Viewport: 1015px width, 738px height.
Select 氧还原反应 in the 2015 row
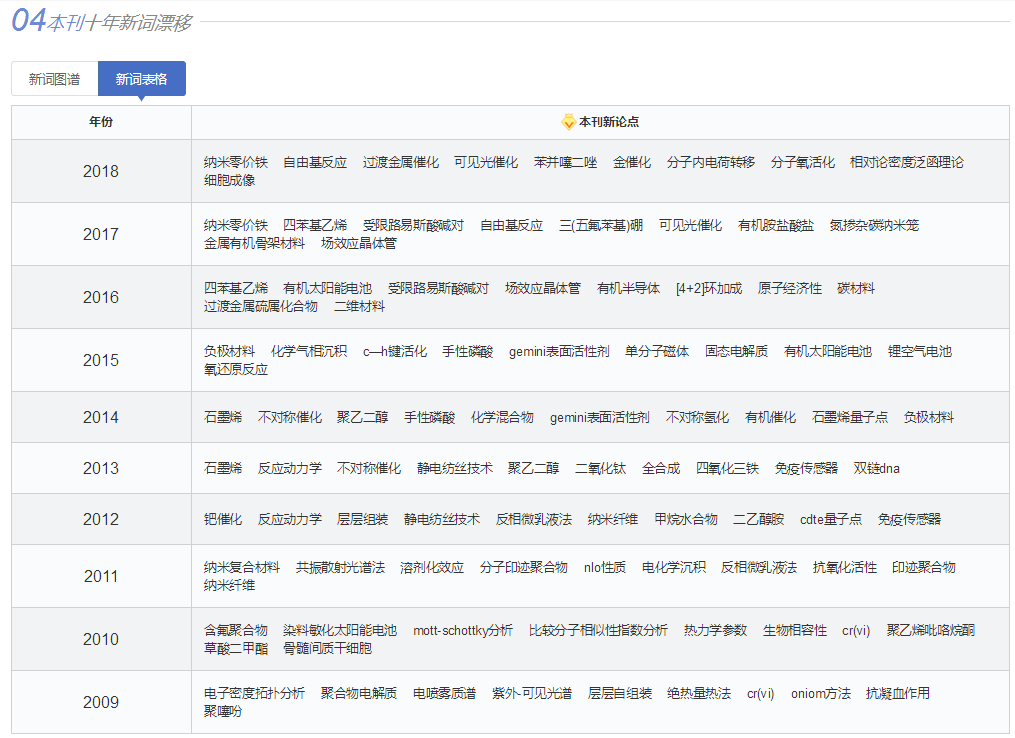tap(235, 369)
